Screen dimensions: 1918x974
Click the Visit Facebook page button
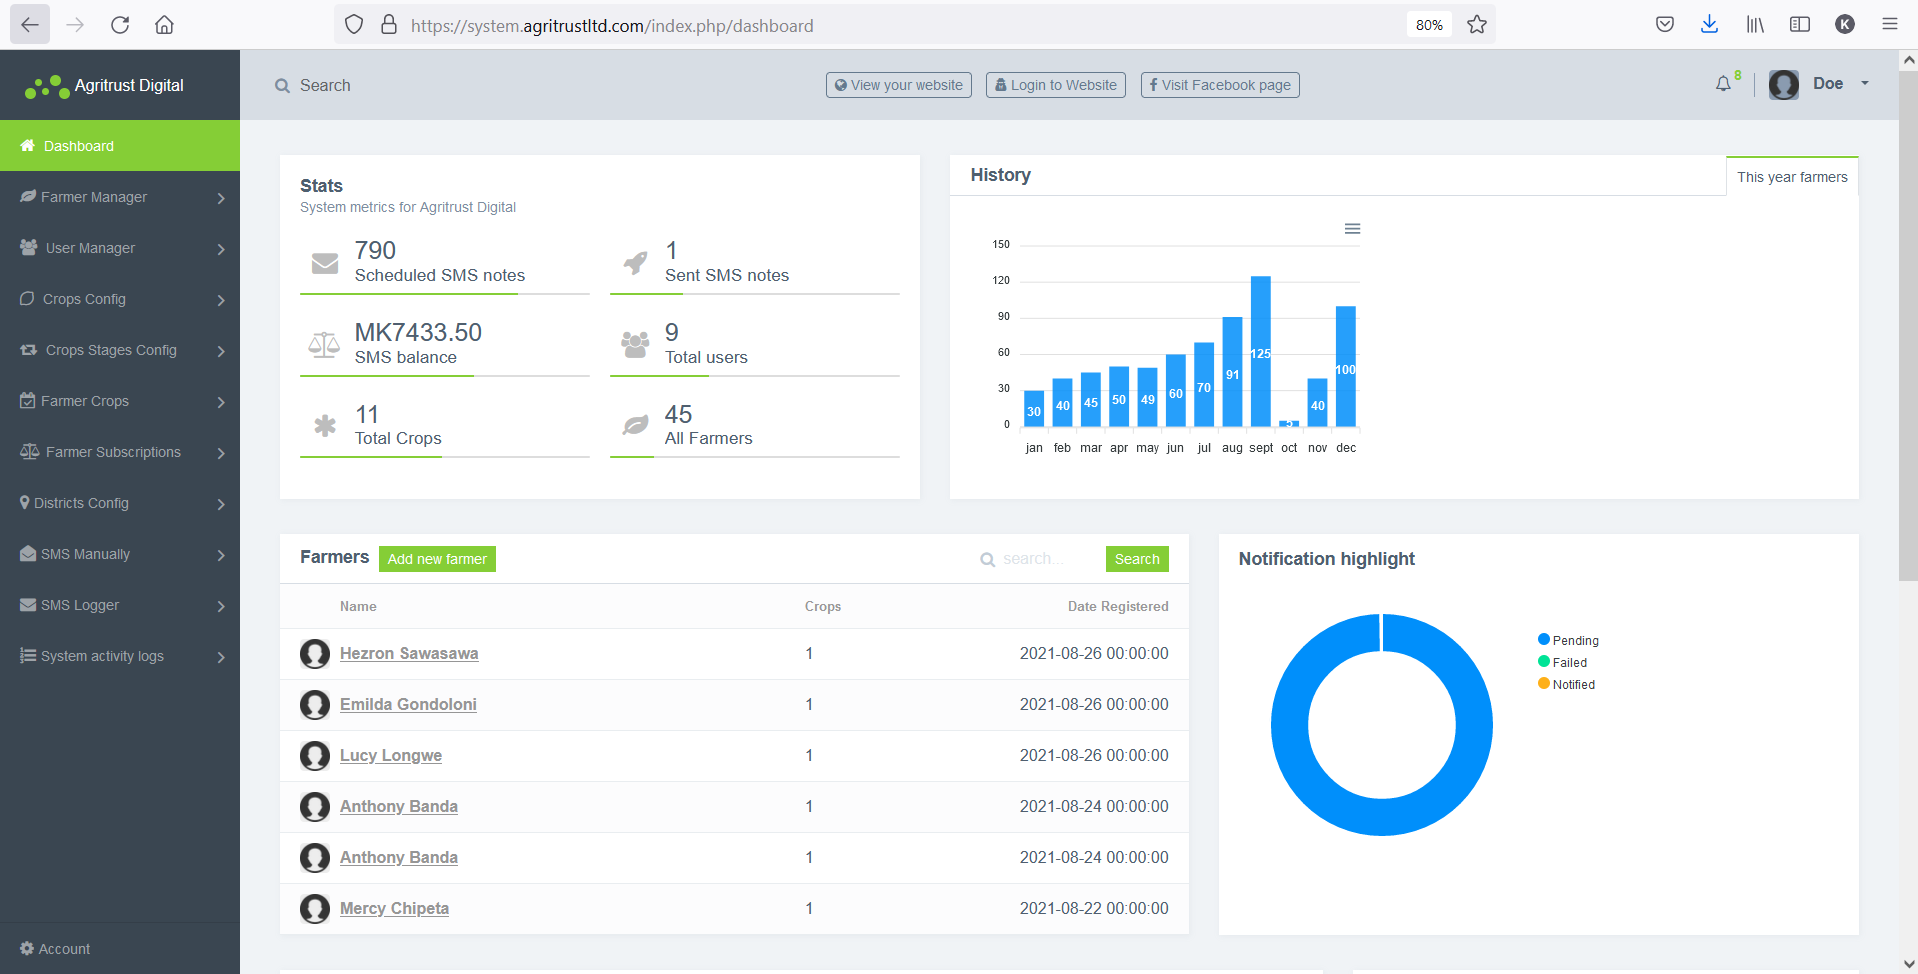point(1220,85)
